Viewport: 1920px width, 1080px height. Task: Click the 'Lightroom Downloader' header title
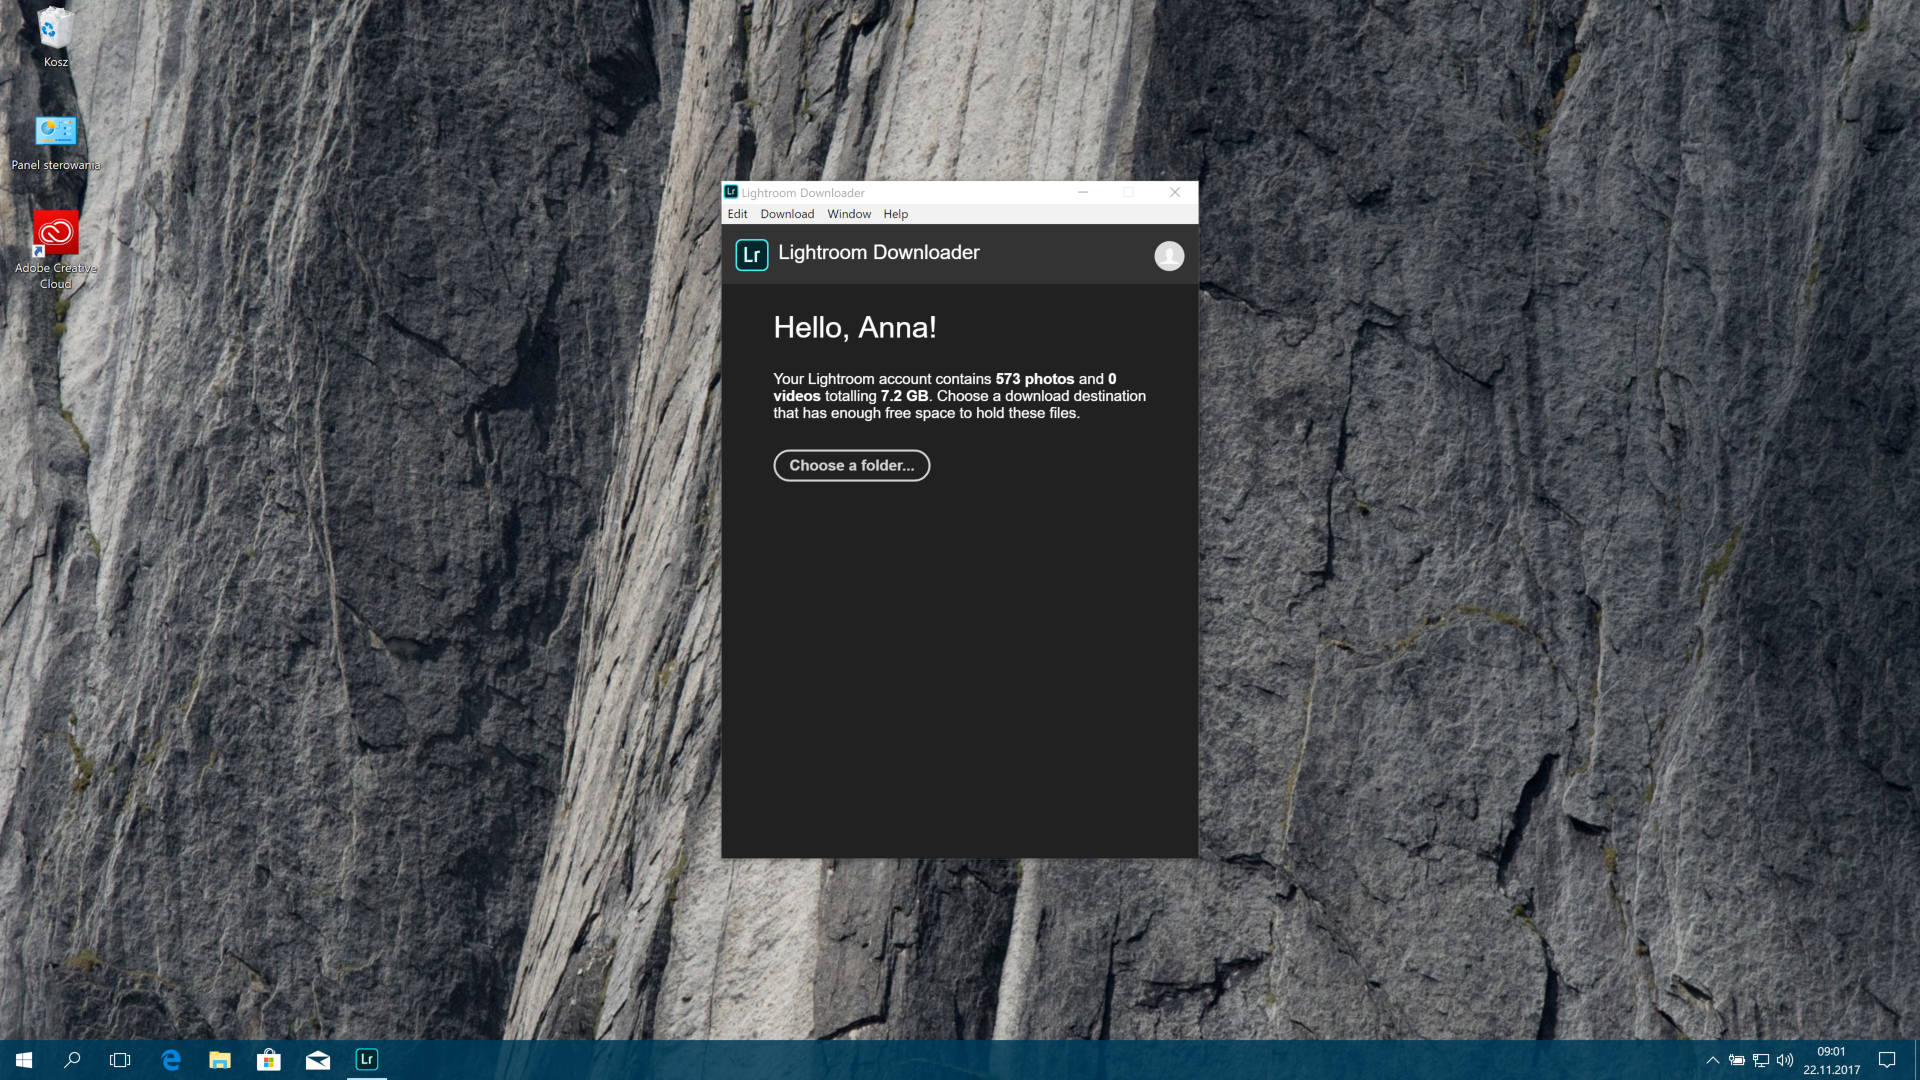[879, 253]
